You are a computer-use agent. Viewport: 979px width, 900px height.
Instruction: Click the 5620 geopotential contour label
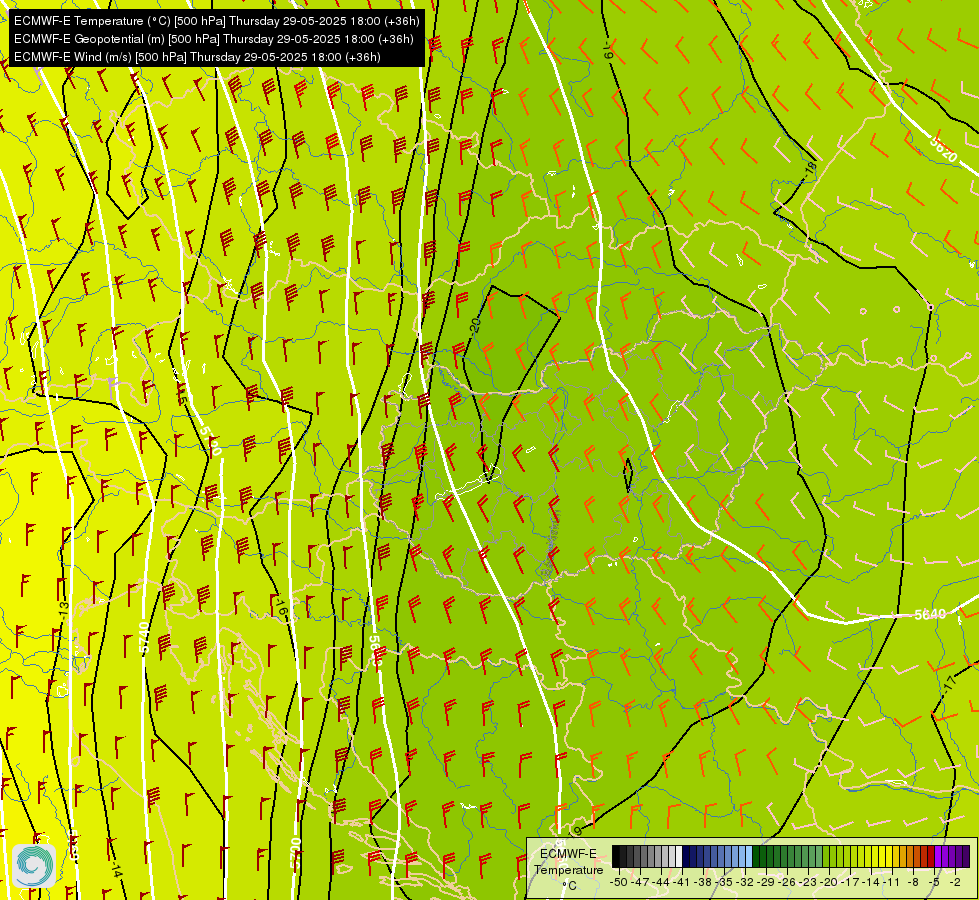[943, 149]
